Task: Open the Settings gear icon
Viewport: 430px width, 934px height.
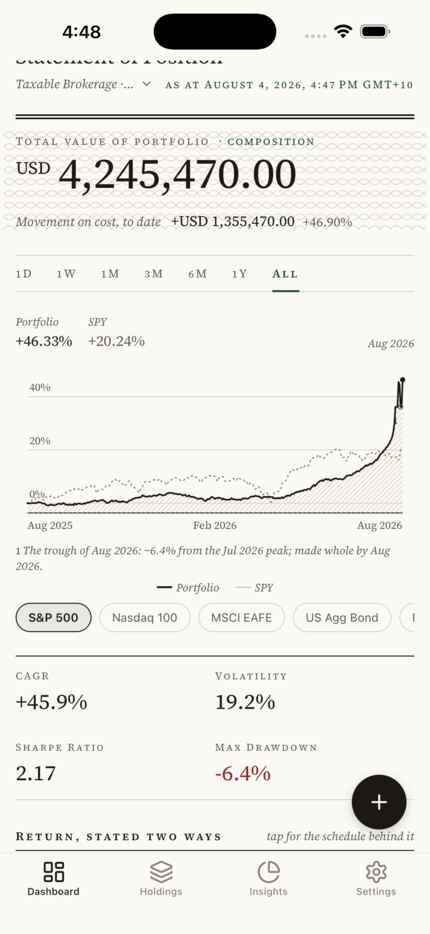Action: [376, 871]
